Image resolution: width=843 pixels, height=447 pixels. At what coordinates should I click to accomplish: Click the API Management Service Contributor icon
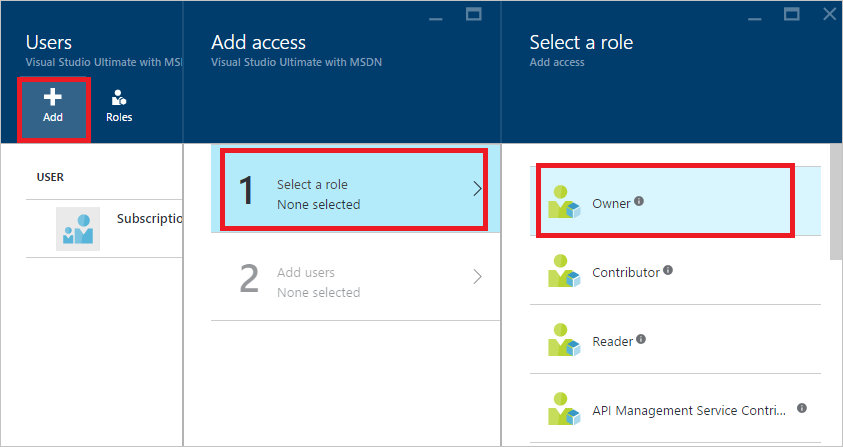point(564,410)
